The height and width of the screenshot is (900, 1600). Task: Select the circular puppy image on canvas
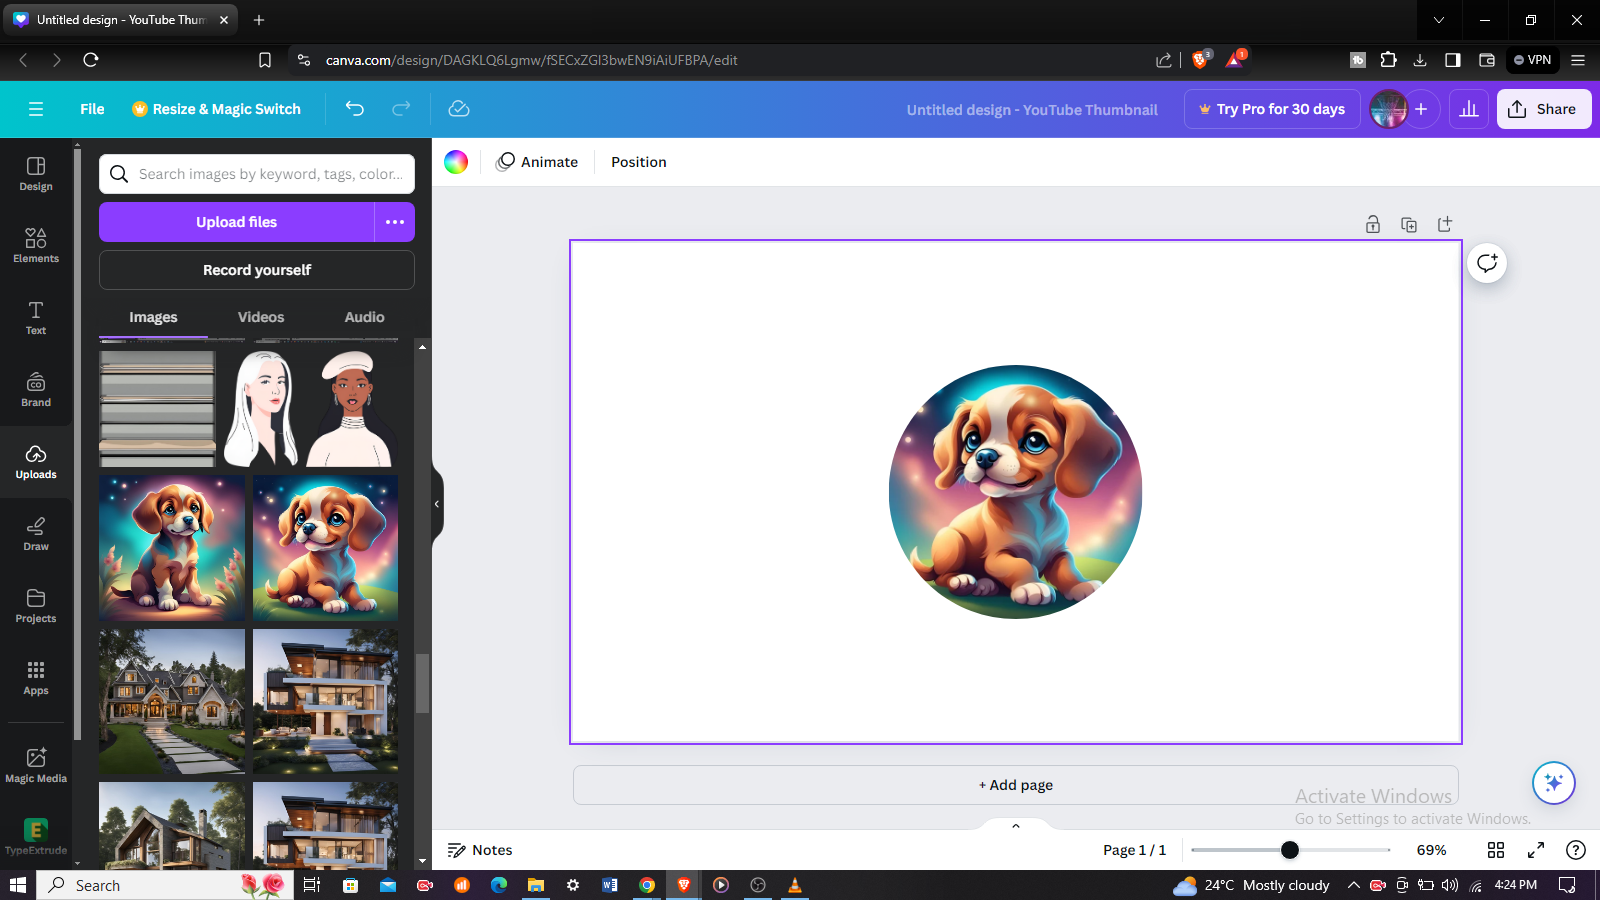[x=1015, y=492]
